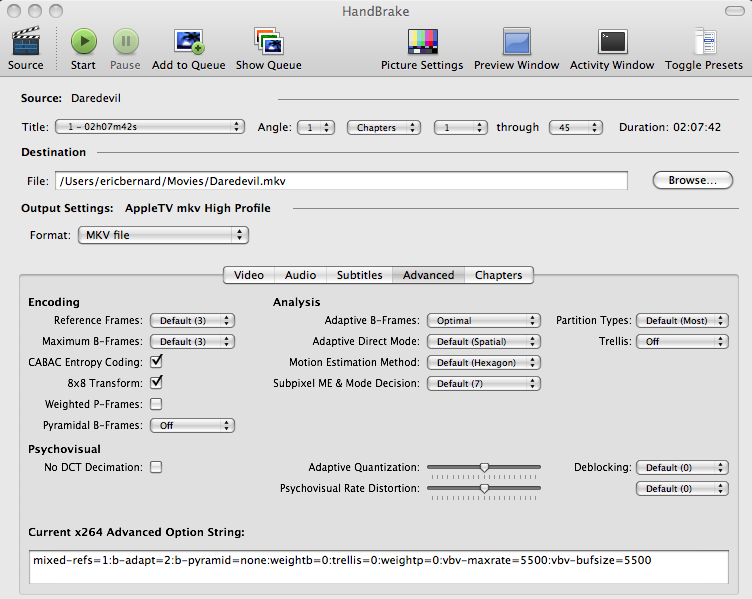Click the Browse... button
752x599 pixels.
click(693, 180)
